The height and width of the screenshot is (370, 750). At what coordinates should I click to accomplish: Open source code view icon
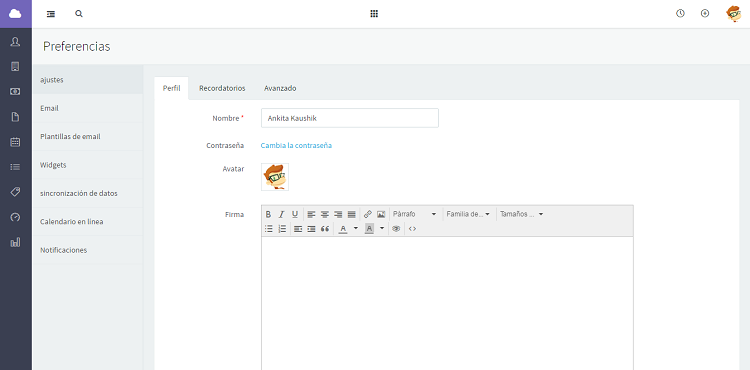coord(412,229)
